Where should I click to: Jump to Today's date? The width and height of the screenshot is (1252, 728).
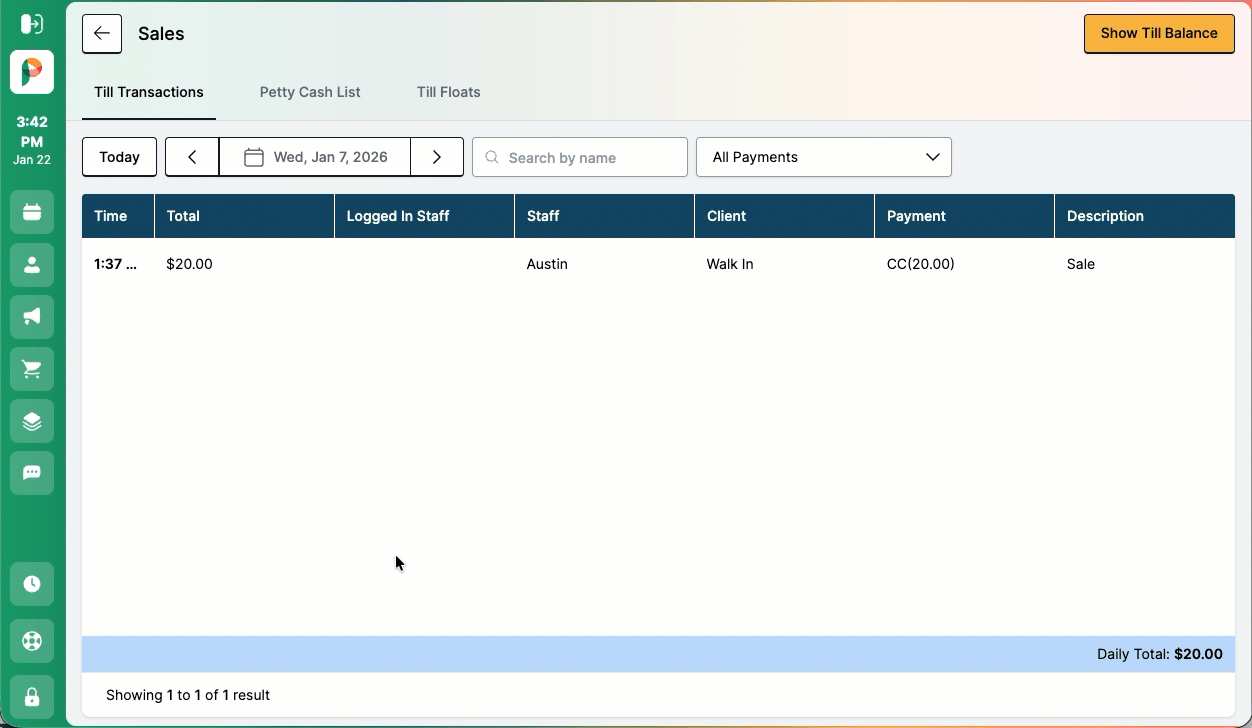click(x=119, y=157)
